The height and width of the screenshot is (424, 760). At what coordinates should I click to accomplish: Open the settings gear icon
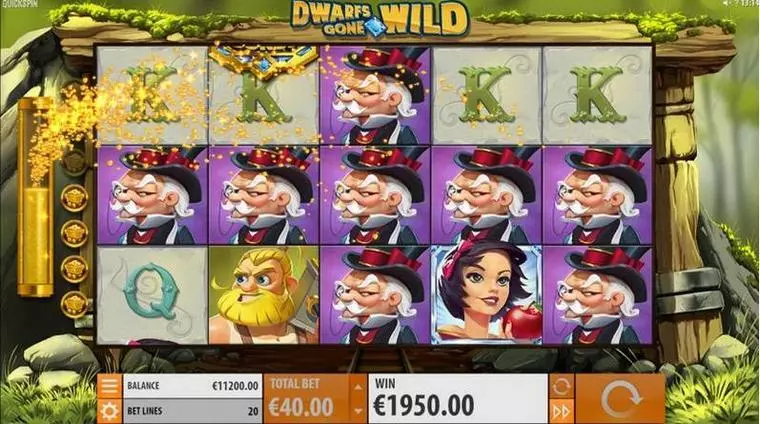(110, 411)
